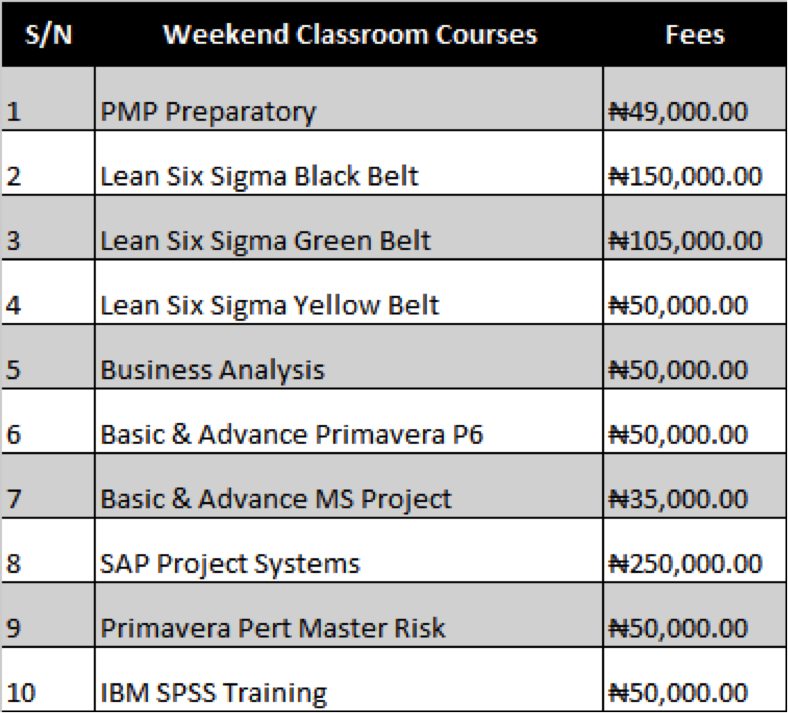This screenshot has width=788, height=713.
Task: Select the ₦49,000.00 fee cell
Action: point(695,98)
